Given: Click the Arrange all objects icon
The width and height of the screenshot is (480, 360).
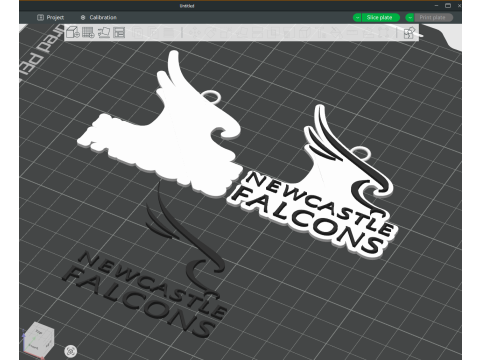Looking at the screenshot, I should click(119, 32).
